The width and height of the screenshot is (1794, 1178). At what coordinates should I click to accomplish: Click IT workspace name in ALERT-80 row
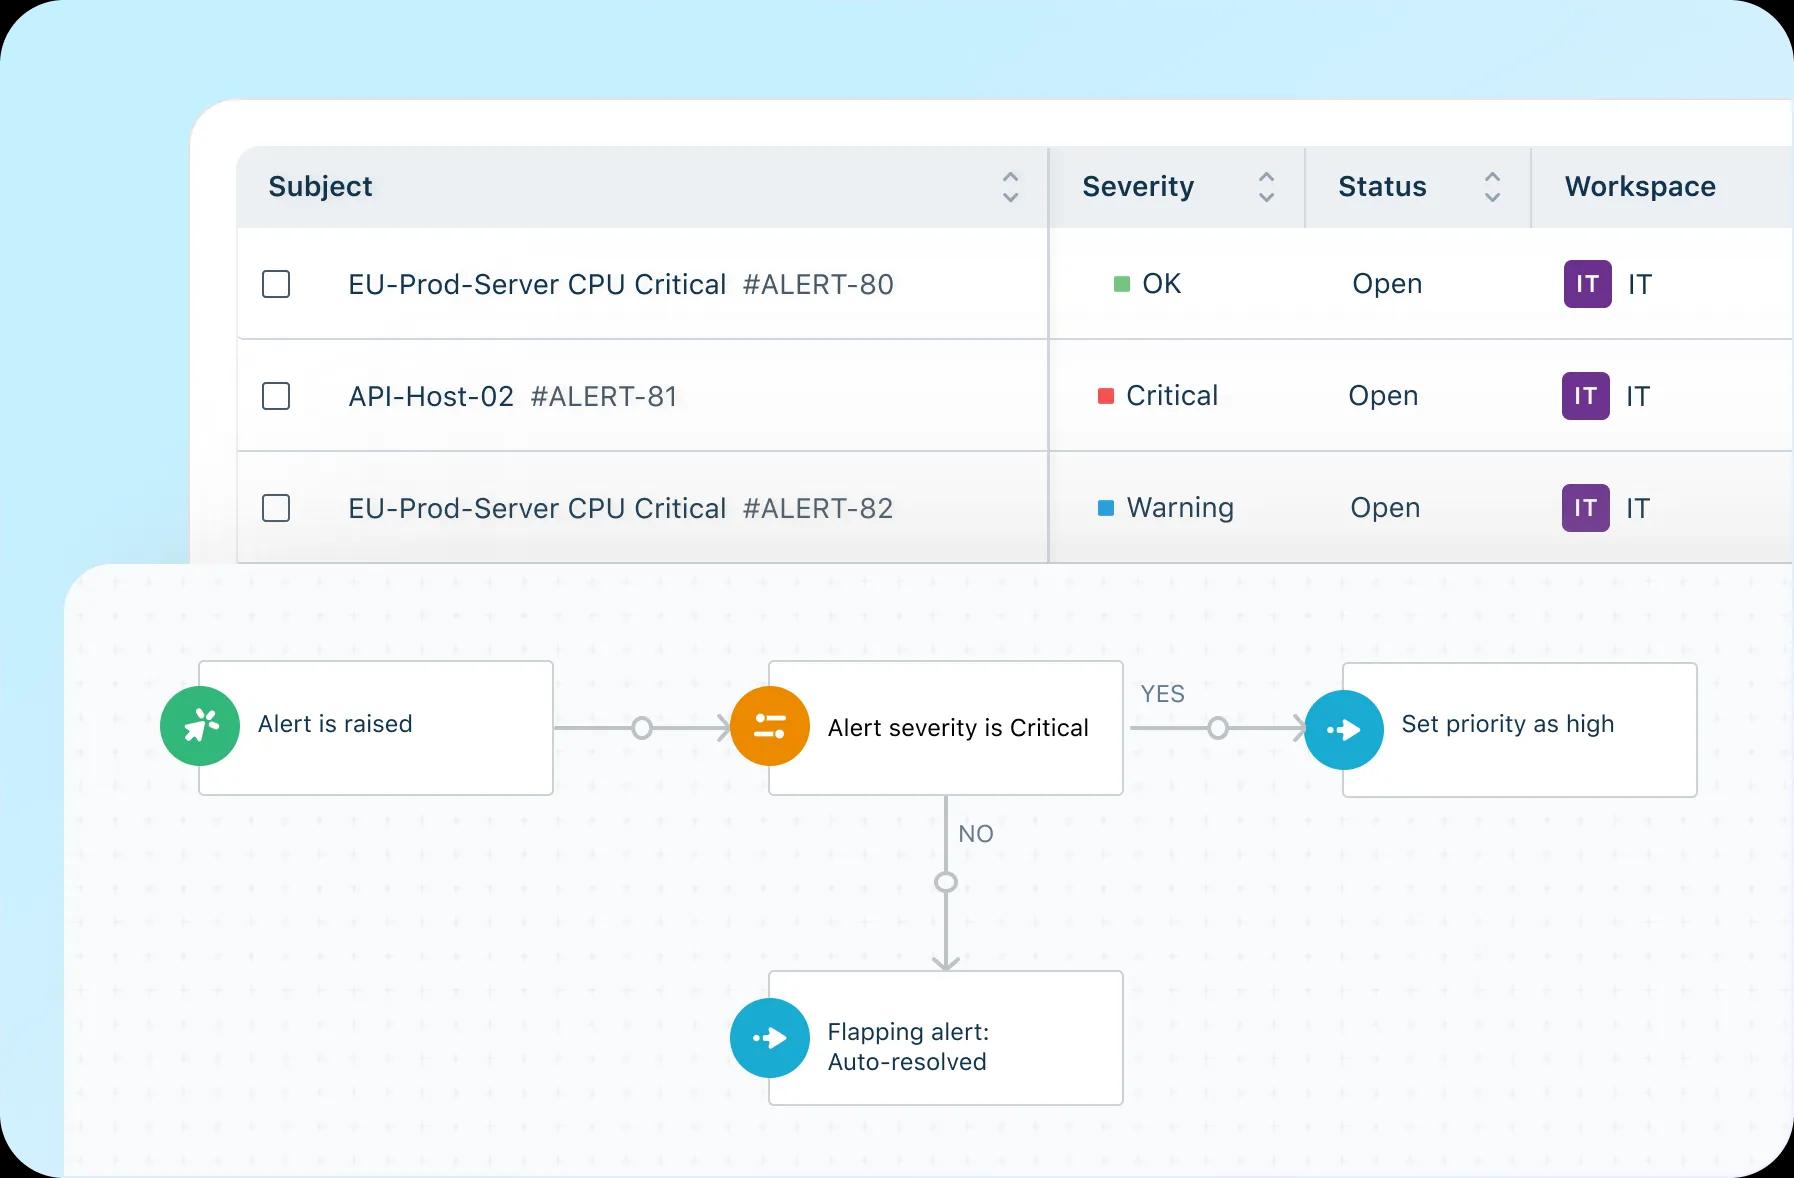(x=1640, y=284)
